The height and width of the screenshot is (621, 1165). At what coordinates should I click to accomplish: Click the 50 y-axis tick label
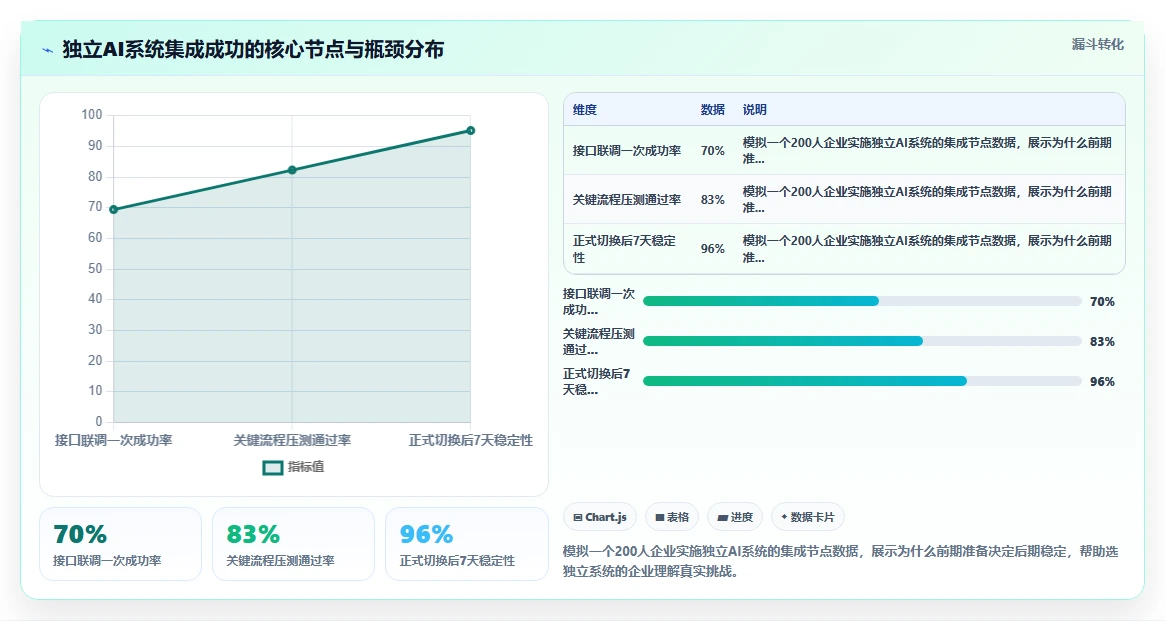tap(95, 268)
